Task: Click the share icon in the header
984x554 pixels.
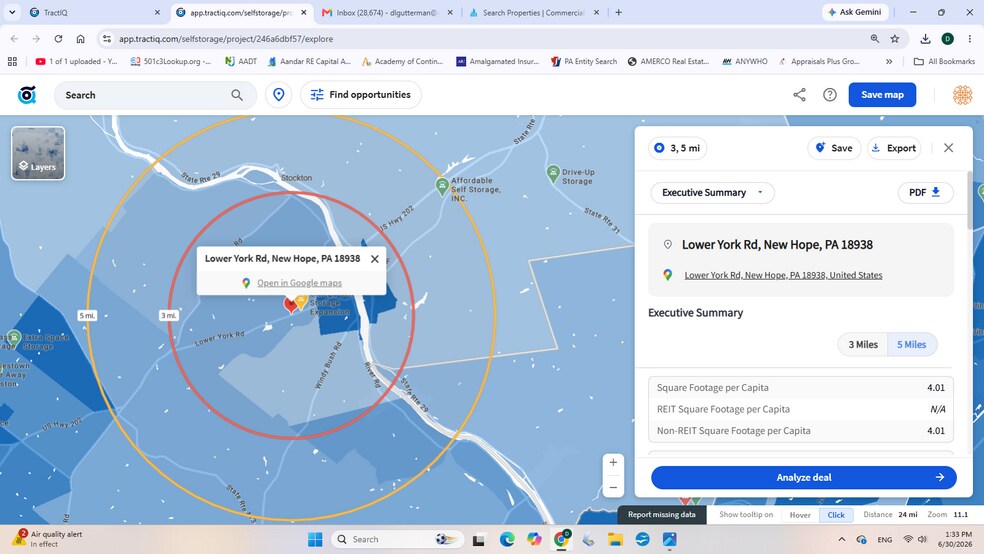Action: (799, 95)
